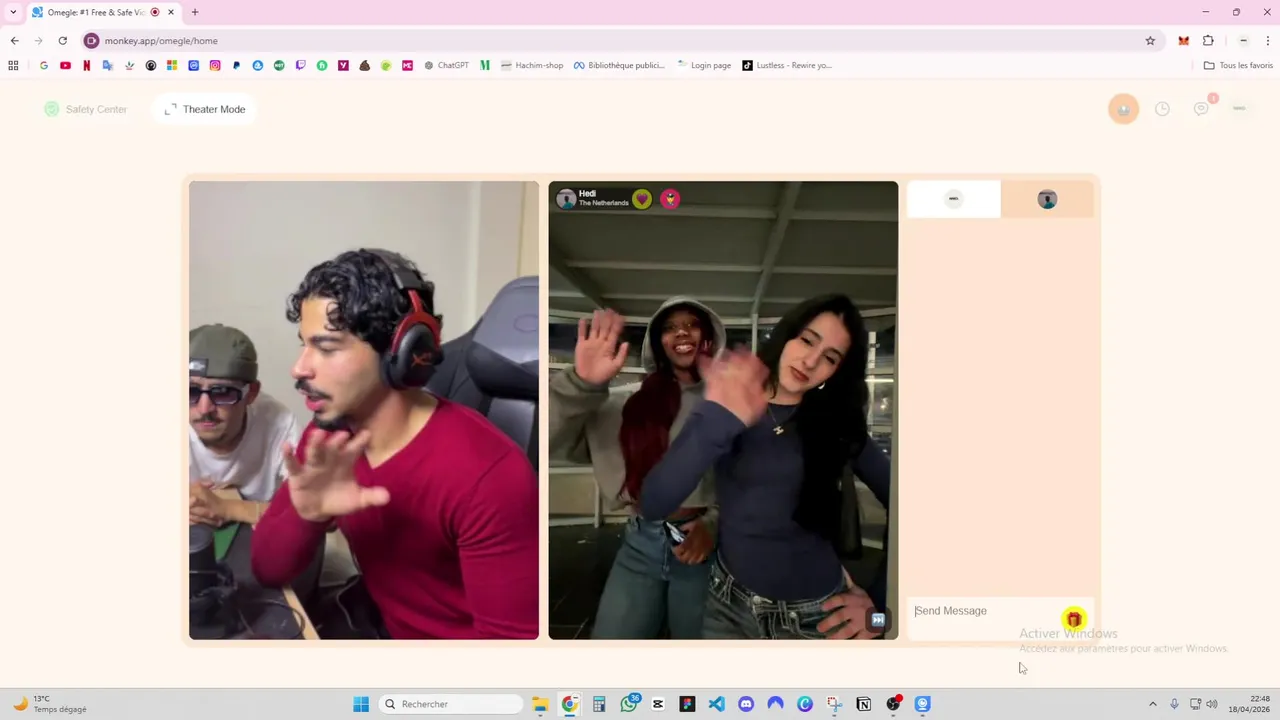
Task: Open the Tous les favoris folder
Action: tap(1238, 65)
